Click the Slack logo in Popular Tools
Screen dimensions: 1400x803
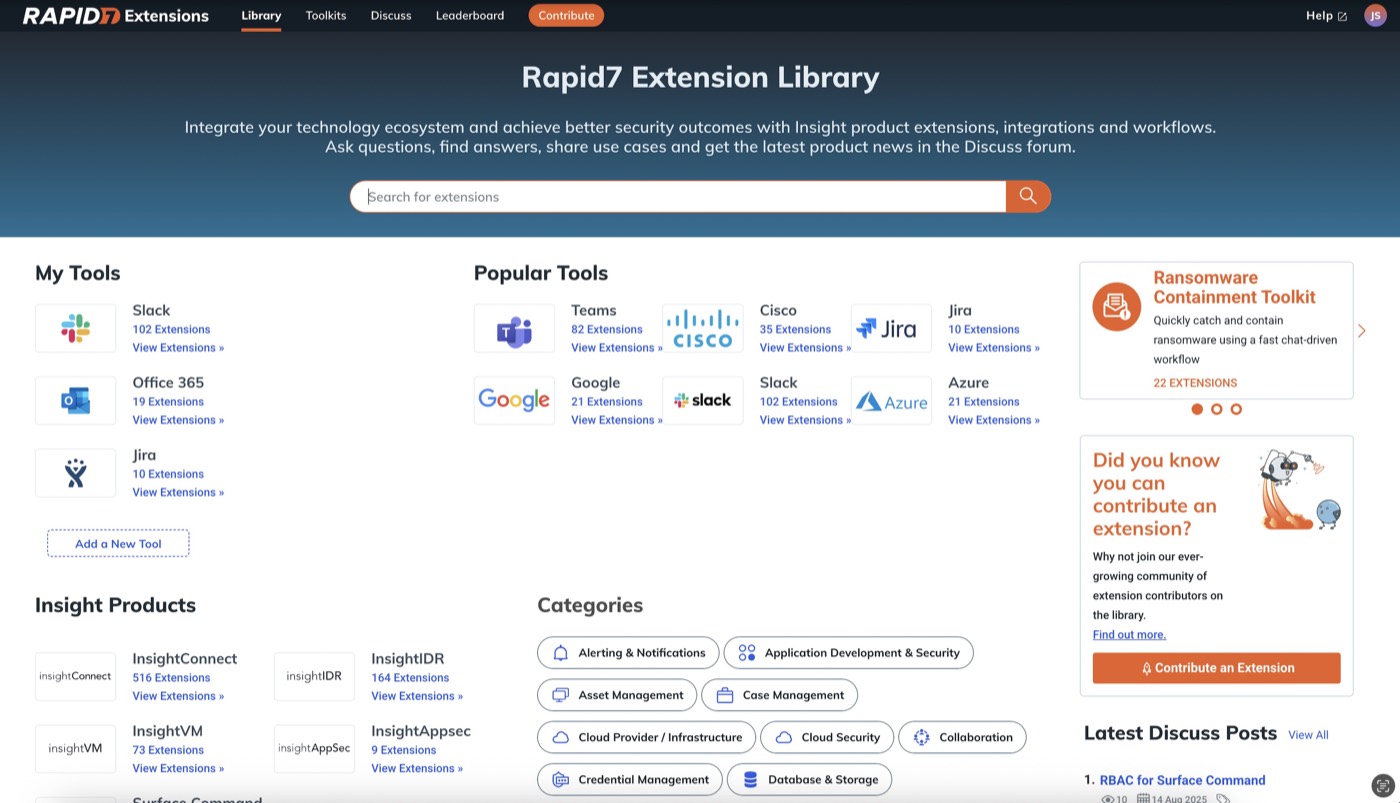click(703, 400)
